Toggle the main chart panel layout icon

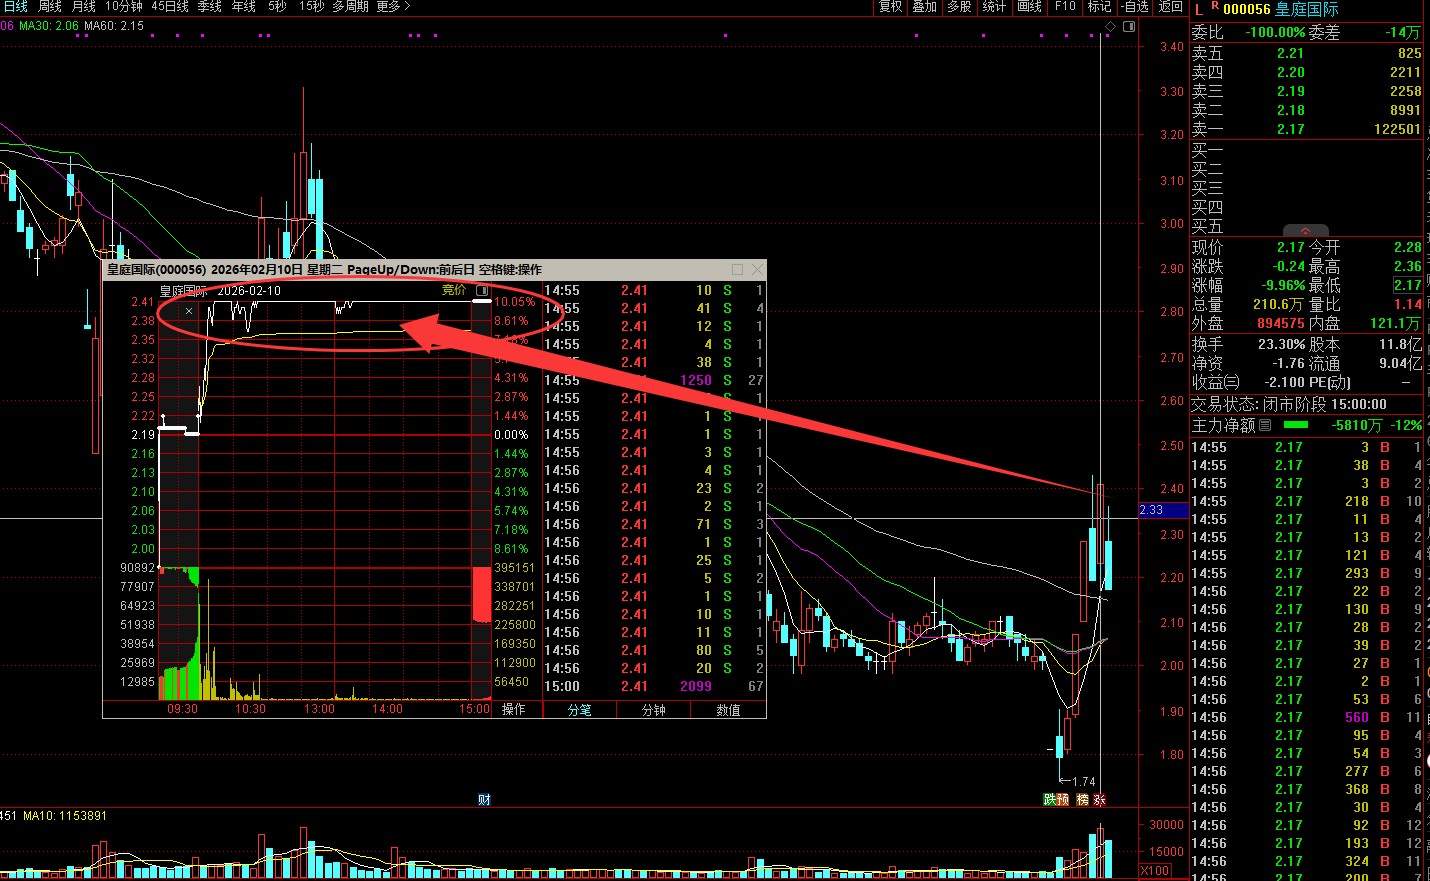[1128, 26]
